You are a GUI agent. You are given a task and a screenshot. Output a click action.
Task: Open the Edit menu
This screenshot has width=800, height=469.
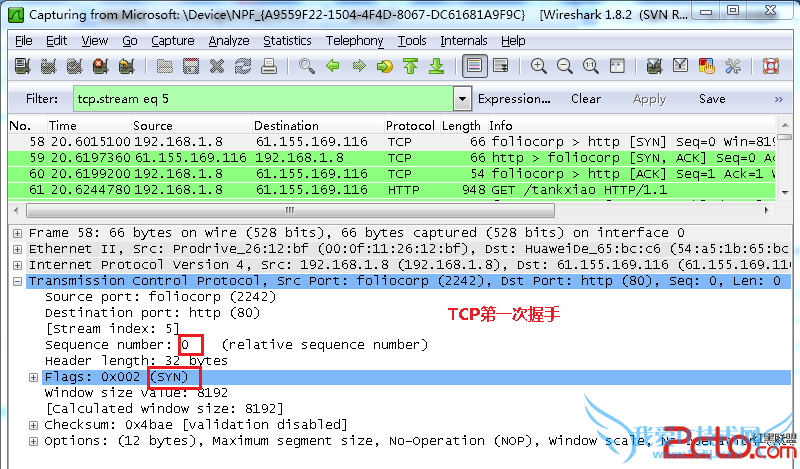pos(56,40)
